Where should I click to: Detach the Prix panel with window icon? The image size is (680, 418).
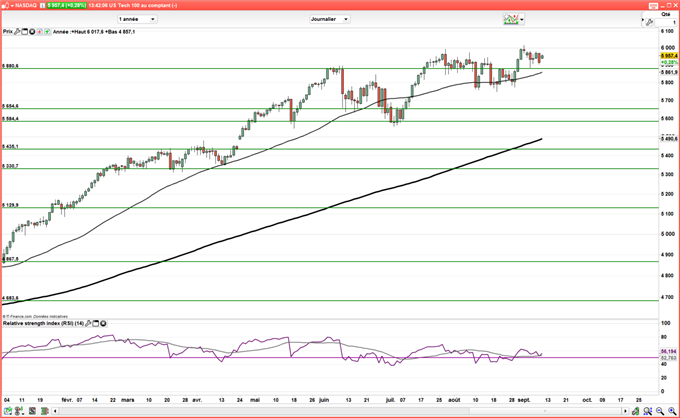click(25, 32)
